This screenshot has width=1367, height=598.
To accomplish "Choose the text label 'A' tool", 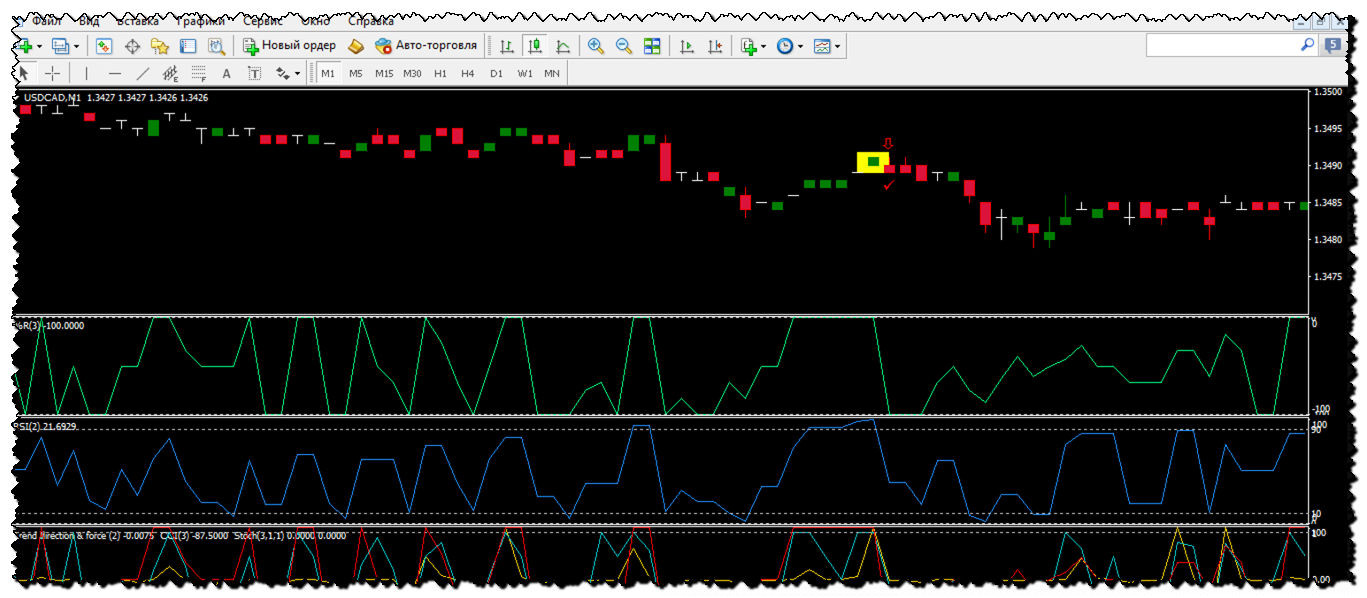I will coord(226,73).
